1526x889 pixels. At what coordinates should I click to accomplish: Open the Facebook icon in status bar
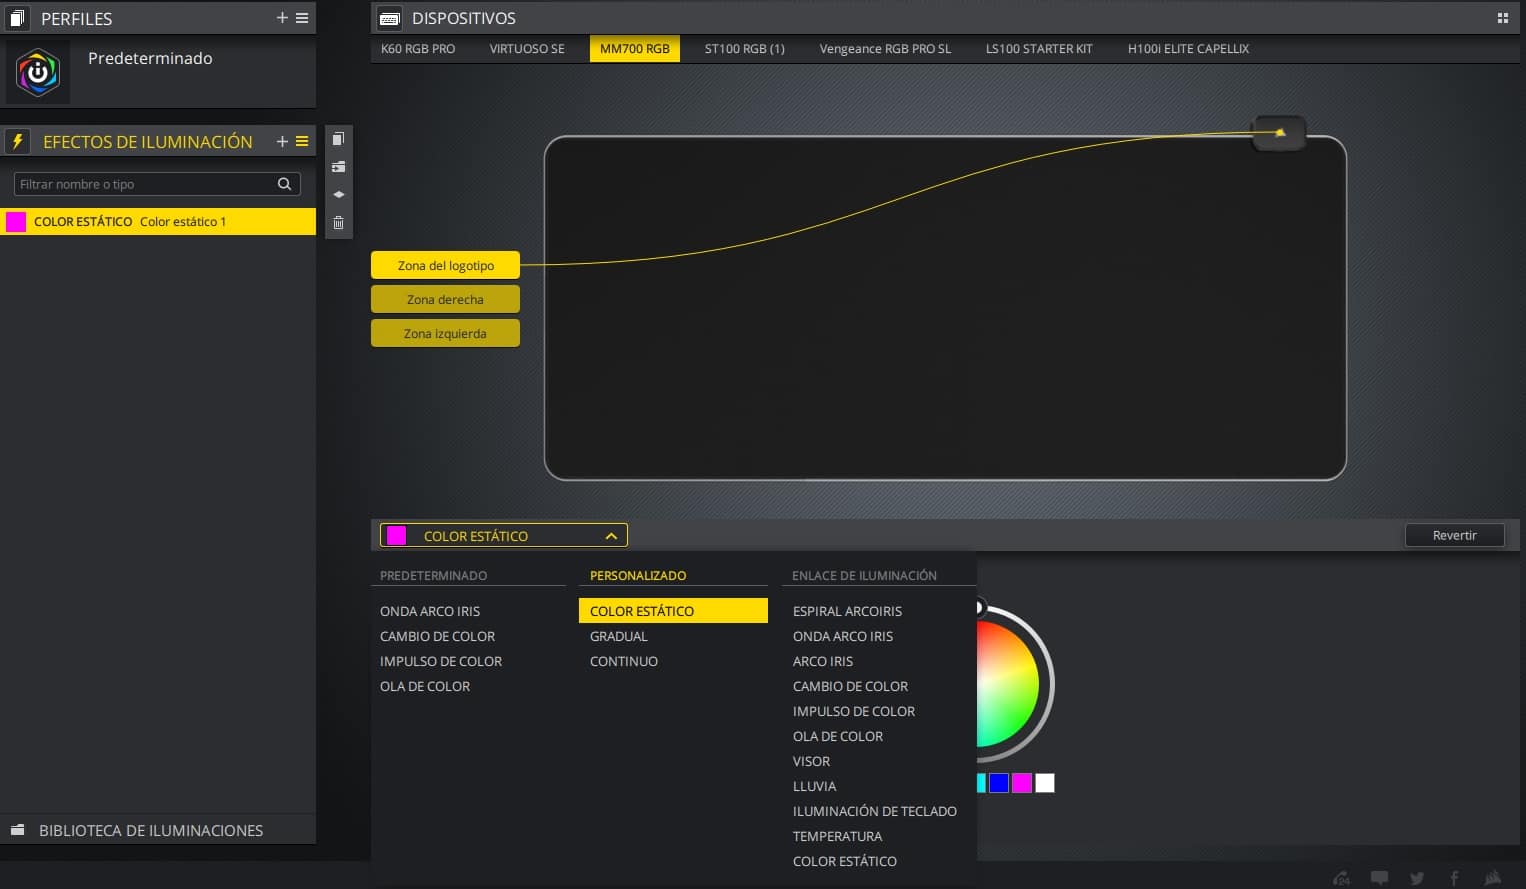[x=1454, y=878]
